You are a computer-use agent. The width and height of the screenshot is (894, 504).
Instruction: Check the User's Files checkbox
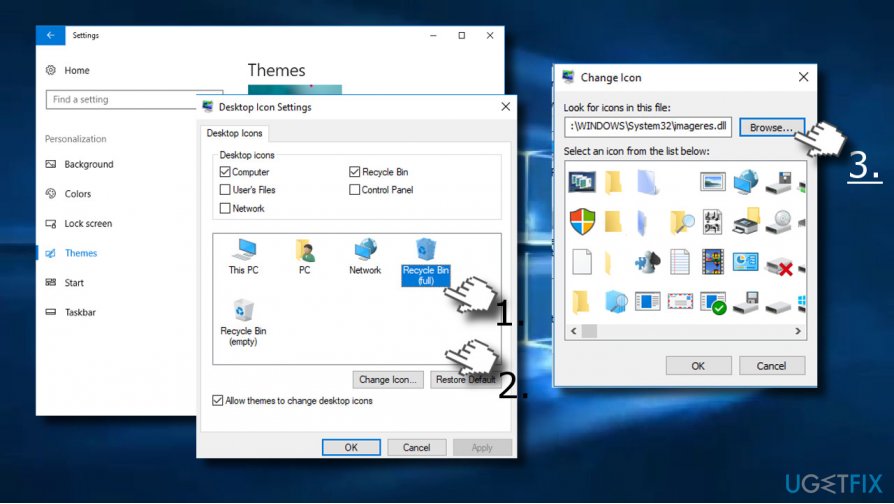pos(225,189)
